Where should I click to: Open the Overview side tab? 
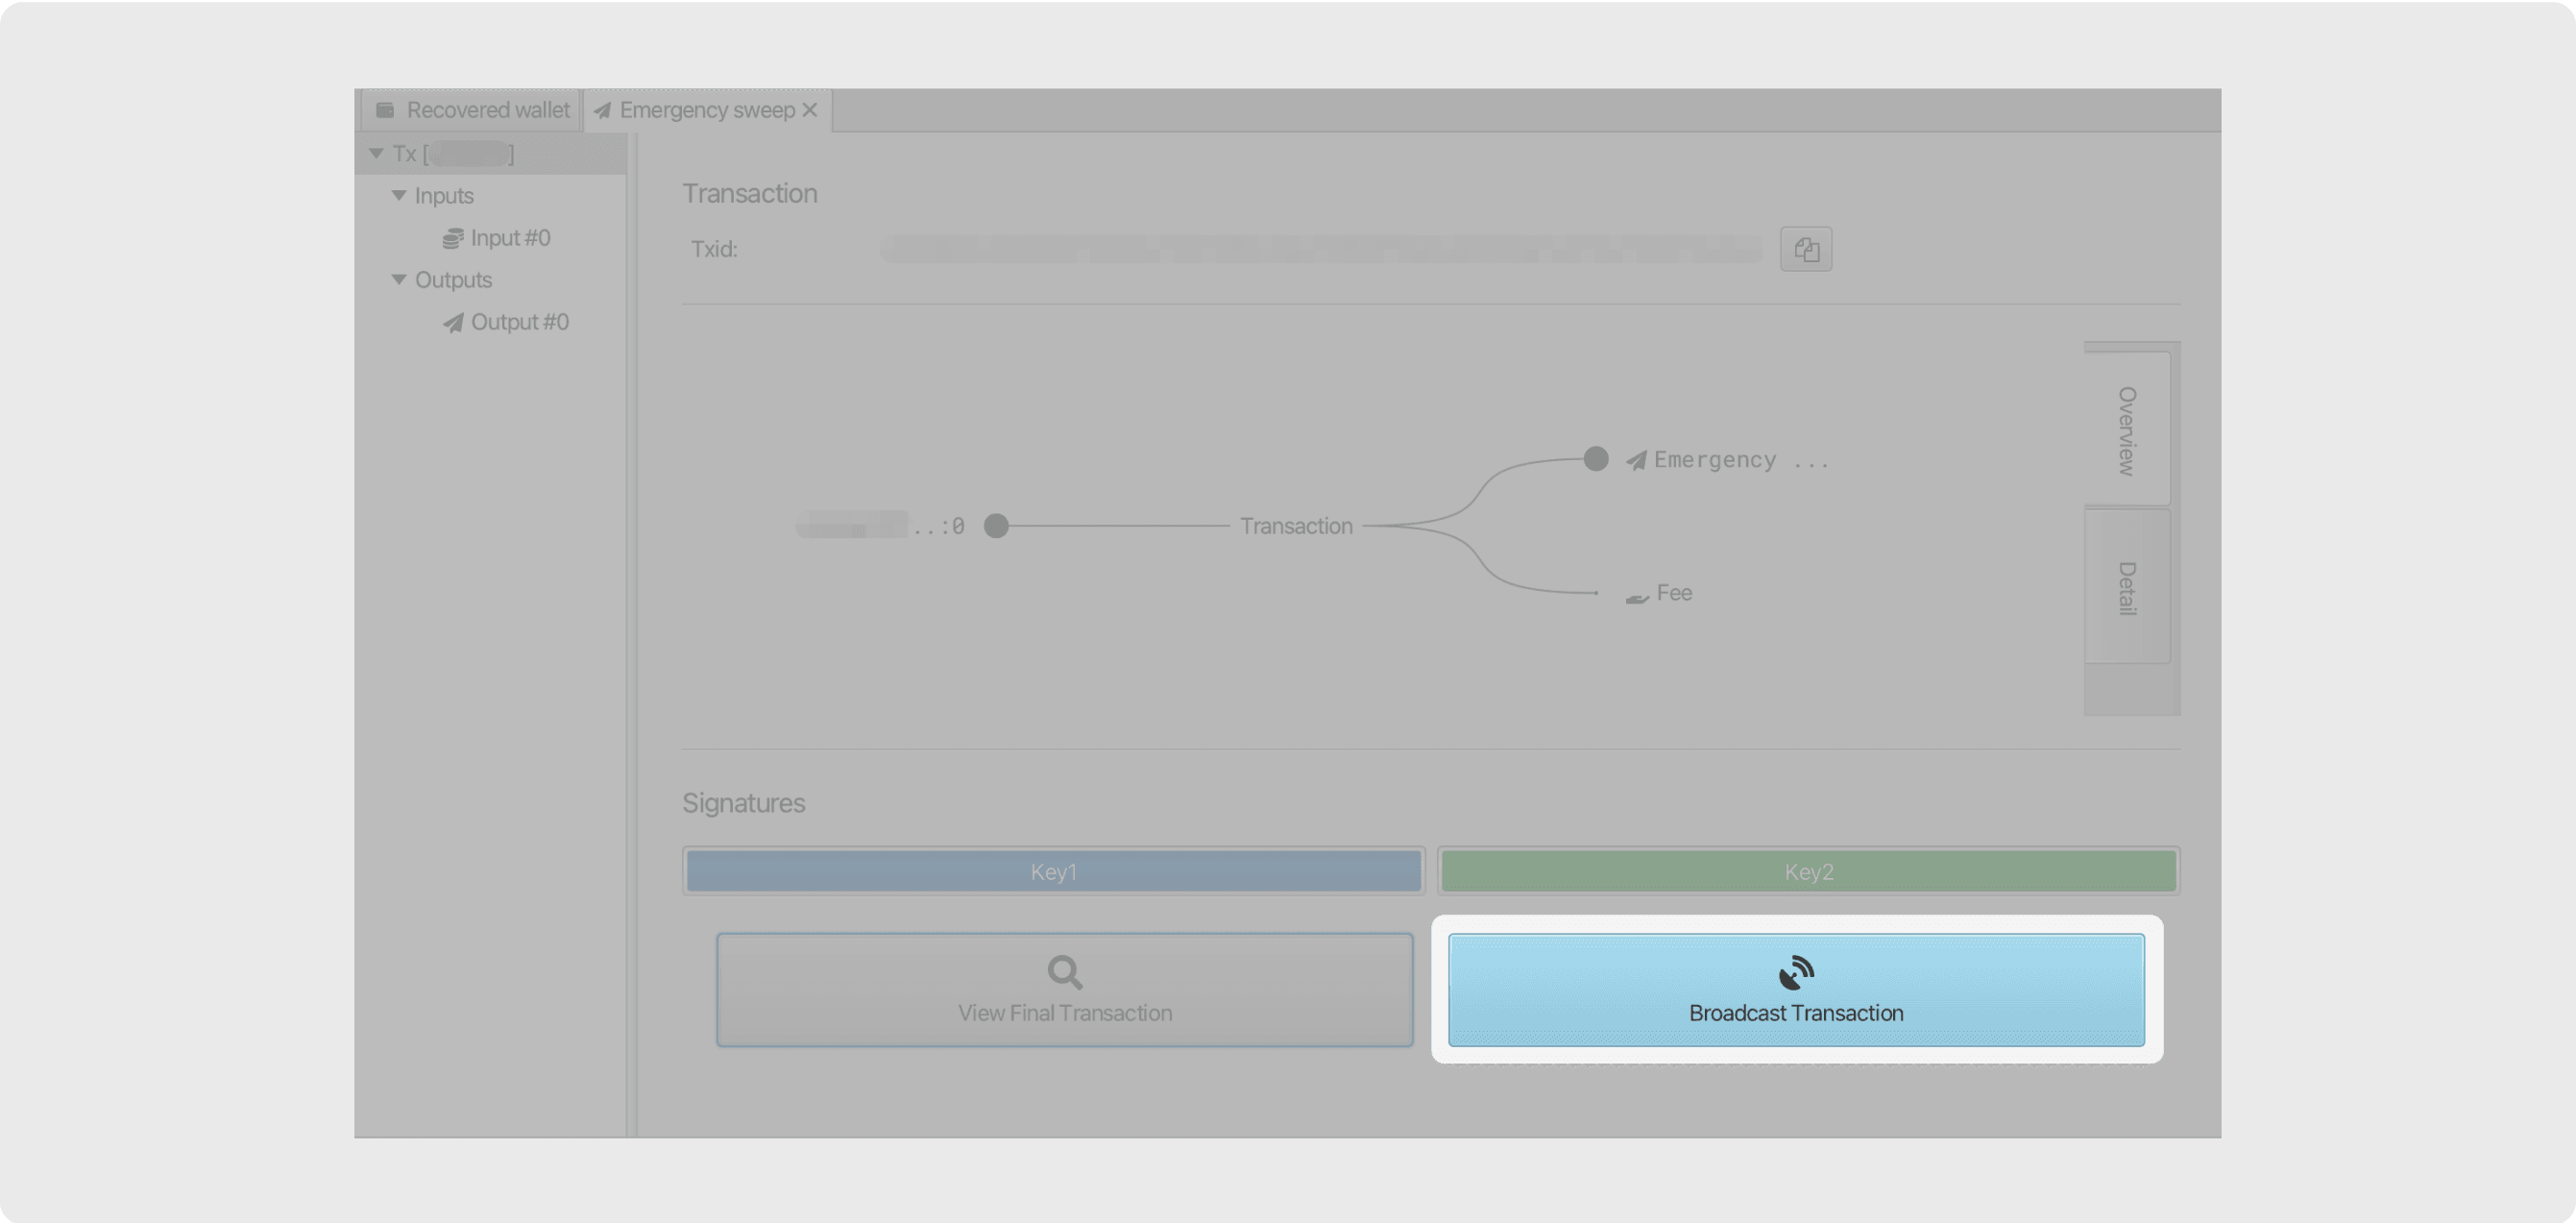2127,429
